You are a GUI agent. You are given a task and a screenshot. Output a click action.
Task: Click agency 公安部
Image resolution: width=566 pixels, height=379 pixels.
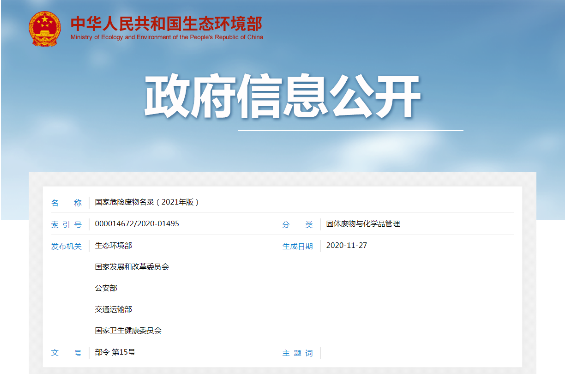pos(106,288)
